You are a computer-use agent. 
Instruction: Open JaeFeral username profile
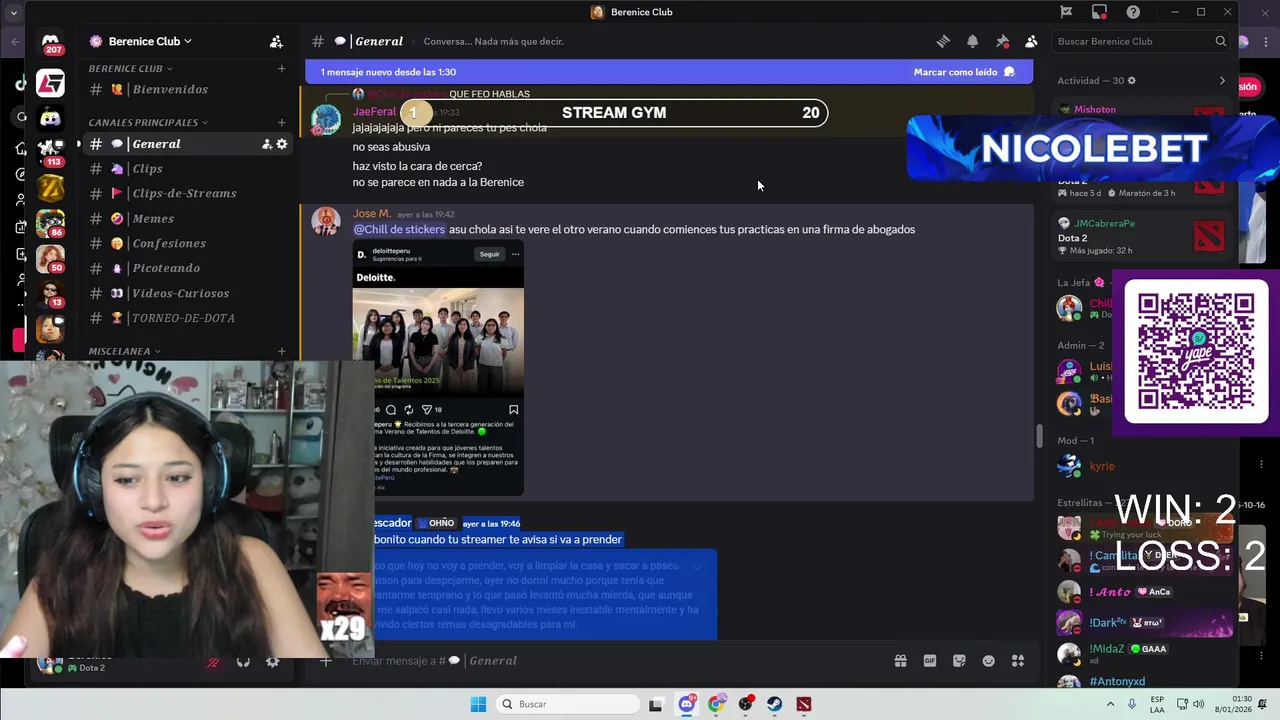pos(374,112)
